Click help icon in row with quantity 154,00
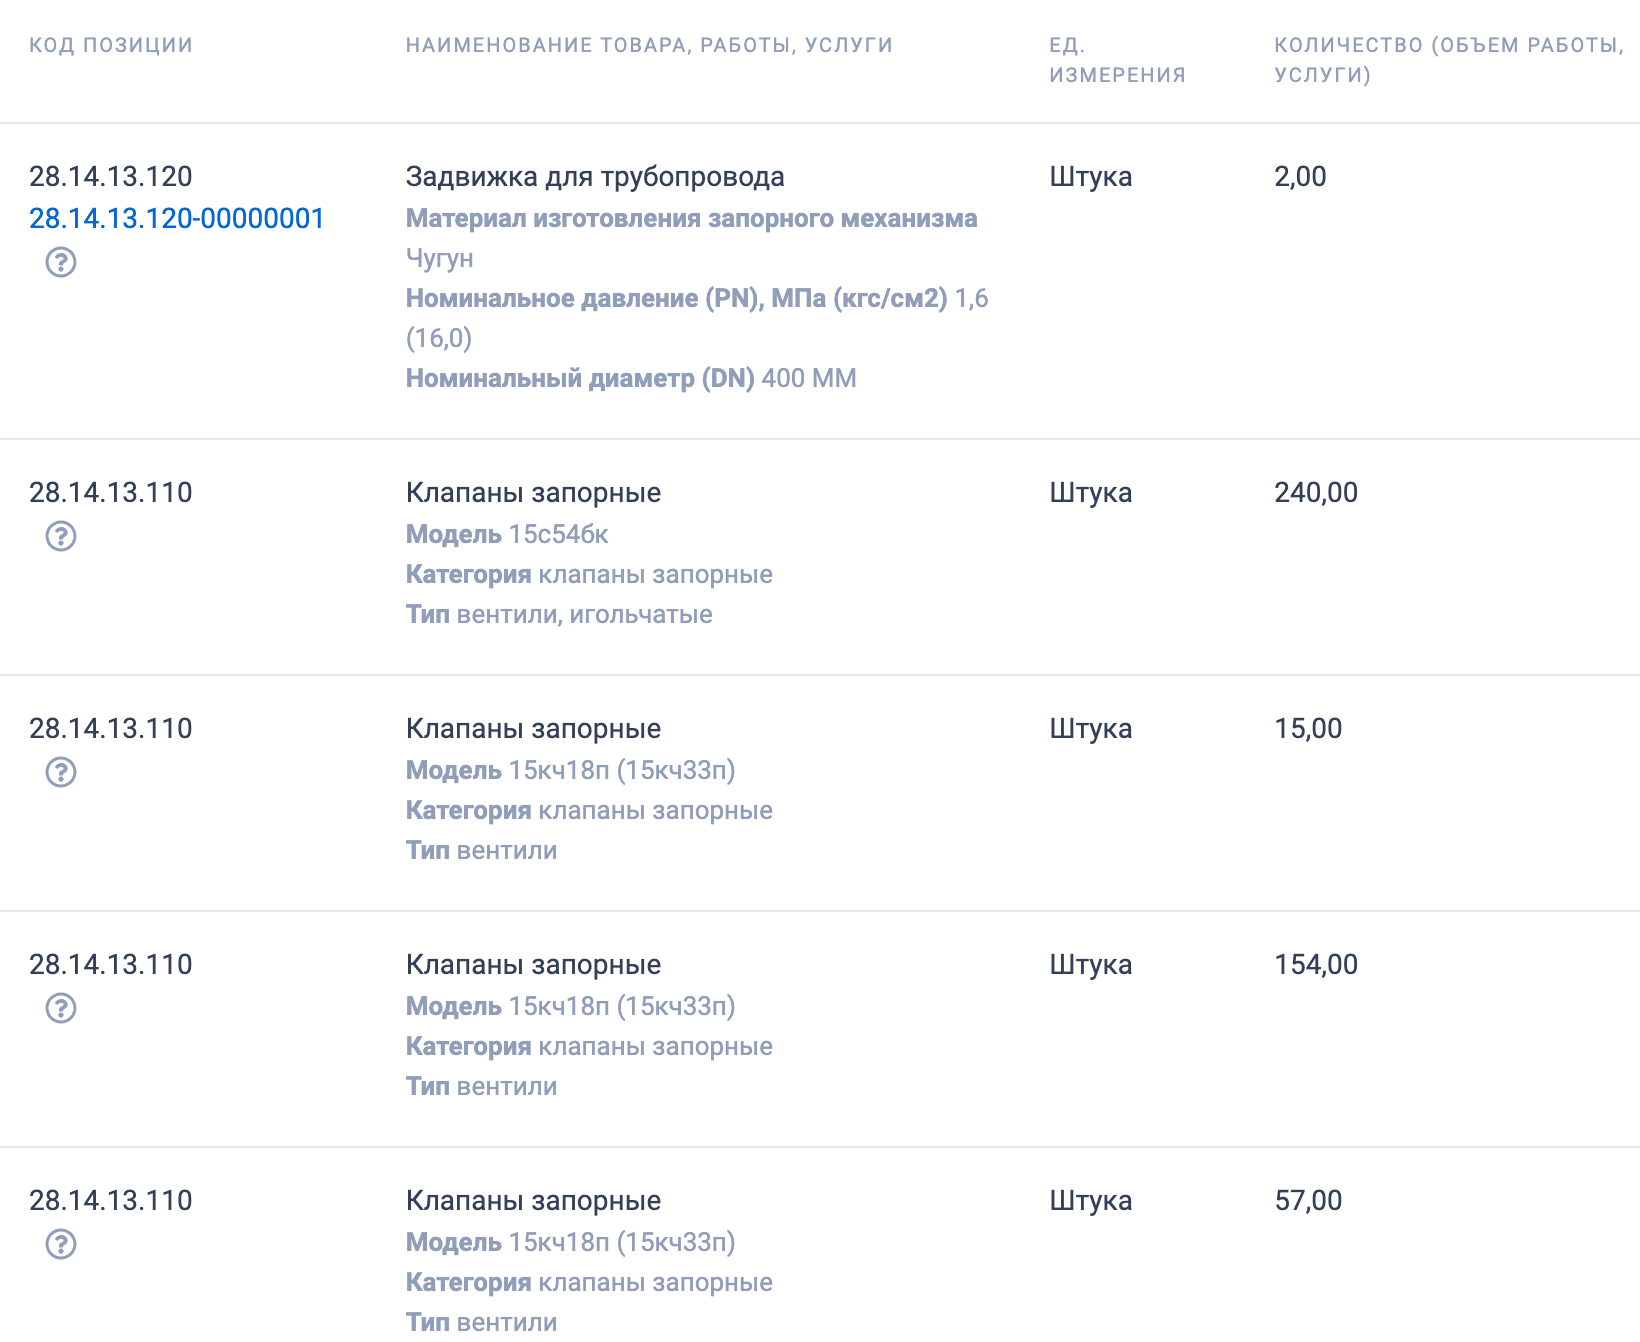The height and width of the screenshot is (1342, 1640). [x=61, y=1008]
